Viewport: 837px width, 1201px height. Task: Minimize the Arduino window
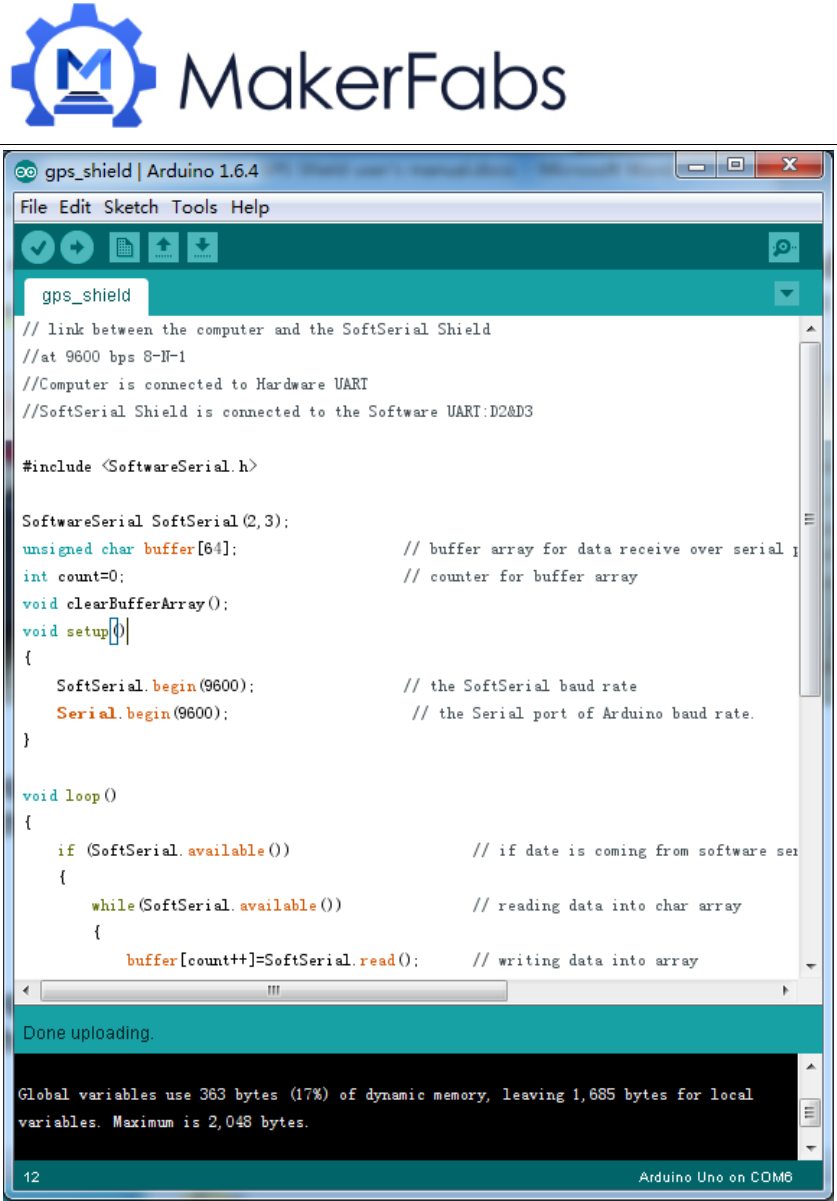point(696,165)
